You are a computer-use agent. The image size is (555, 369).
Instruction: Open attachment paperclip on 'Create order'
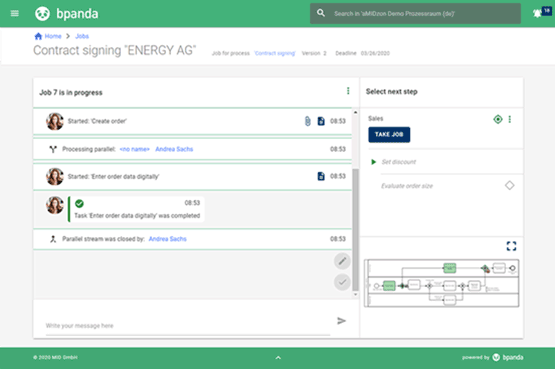click(x=307, y=121)
